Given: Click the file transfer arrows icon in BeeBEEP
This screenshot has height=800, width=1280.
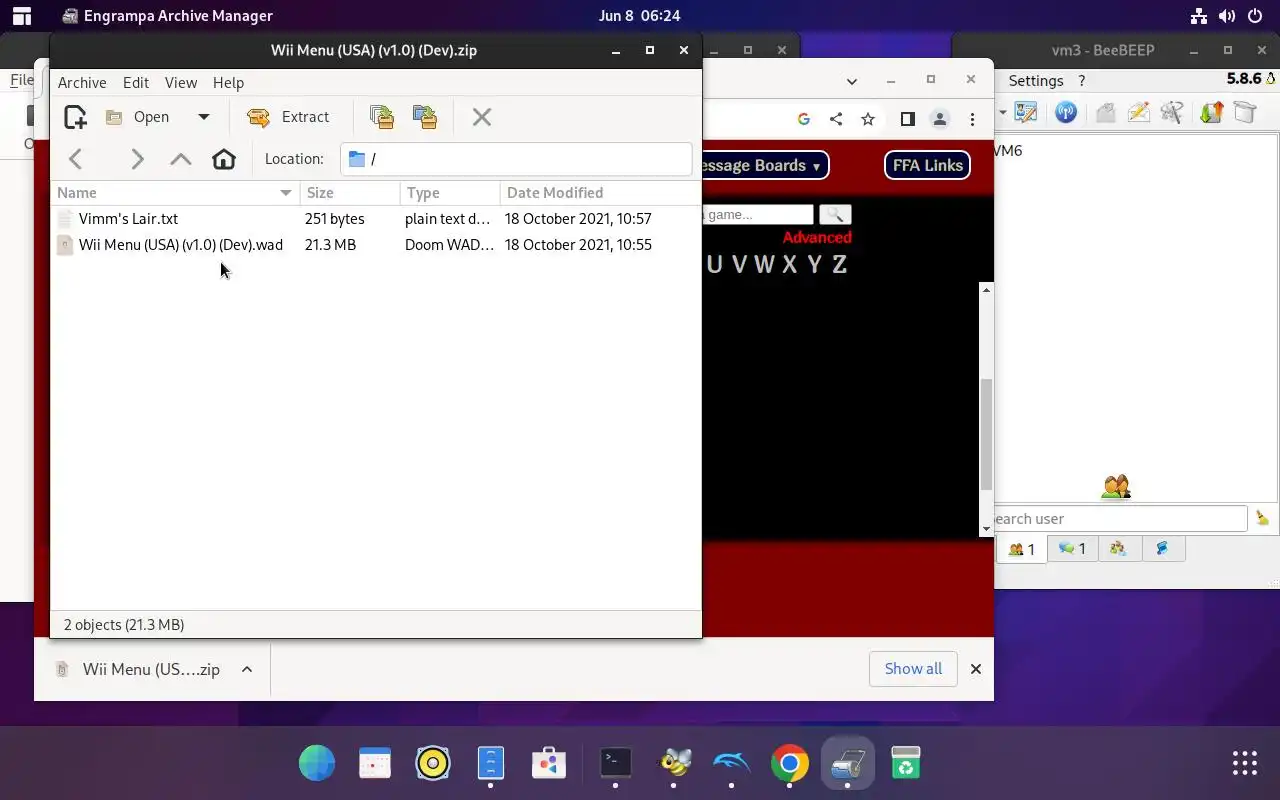Looking at the screenshot, I should (1212, 113).
